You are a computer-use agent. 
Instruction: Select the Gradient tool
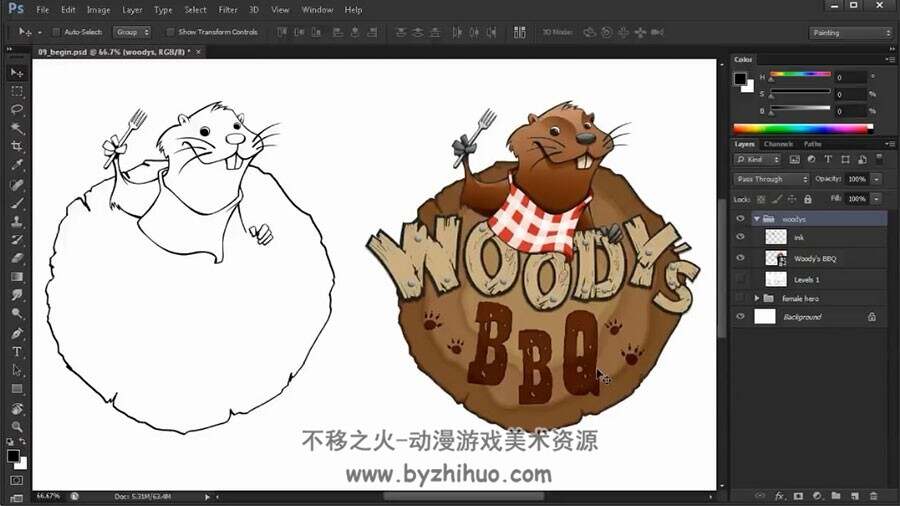coord(17,277)
